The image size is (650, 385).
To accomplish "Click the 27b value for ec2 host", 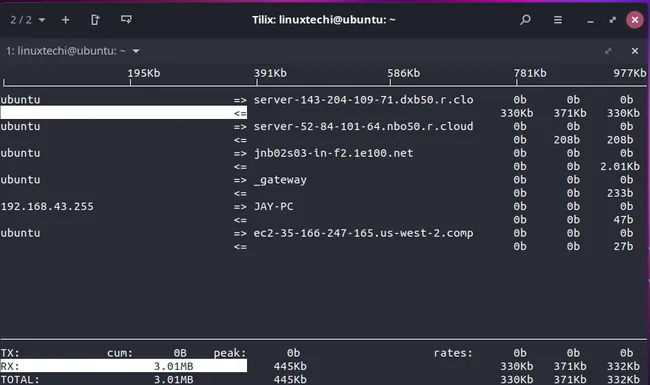I will 623,247.
